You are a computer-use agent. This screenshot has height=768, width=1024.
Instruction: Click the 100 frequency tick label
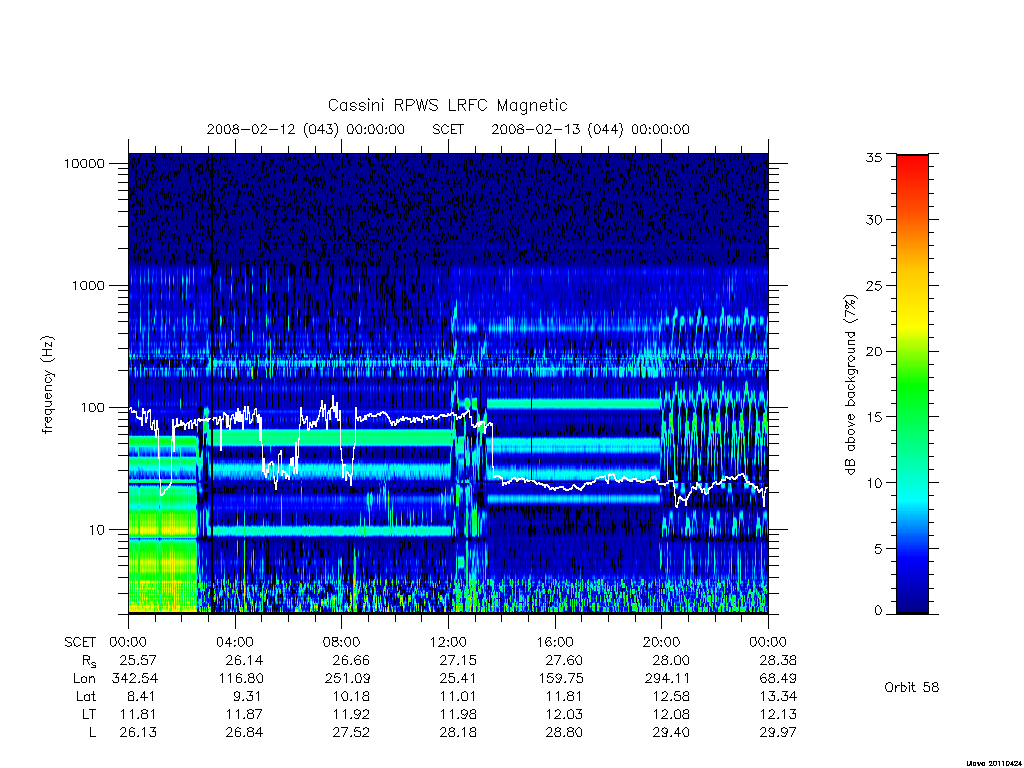[92, 408]
